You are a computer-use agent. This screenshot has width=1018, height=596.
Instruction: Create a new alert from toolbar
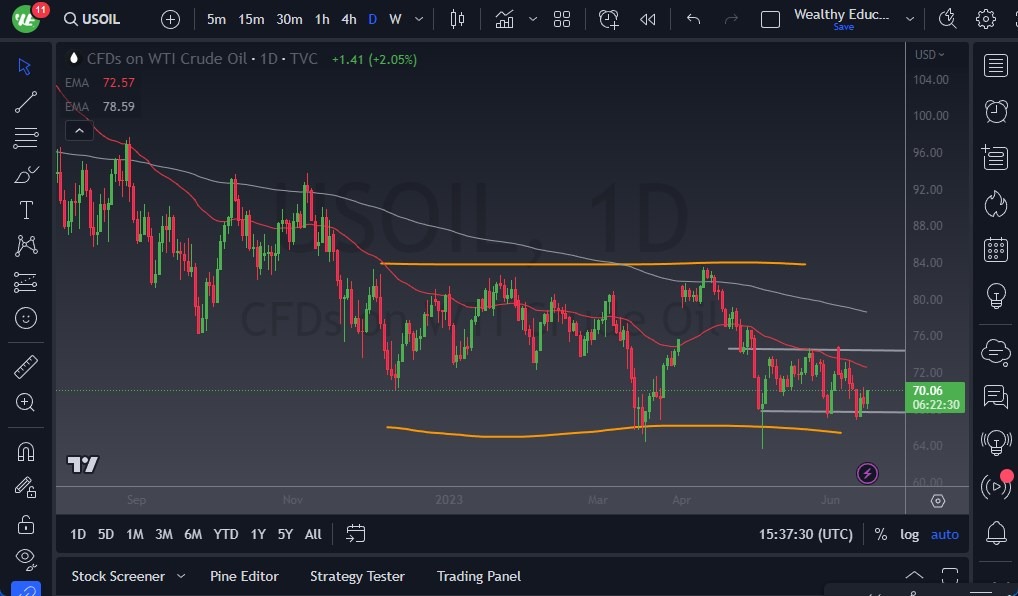point(609,19)
